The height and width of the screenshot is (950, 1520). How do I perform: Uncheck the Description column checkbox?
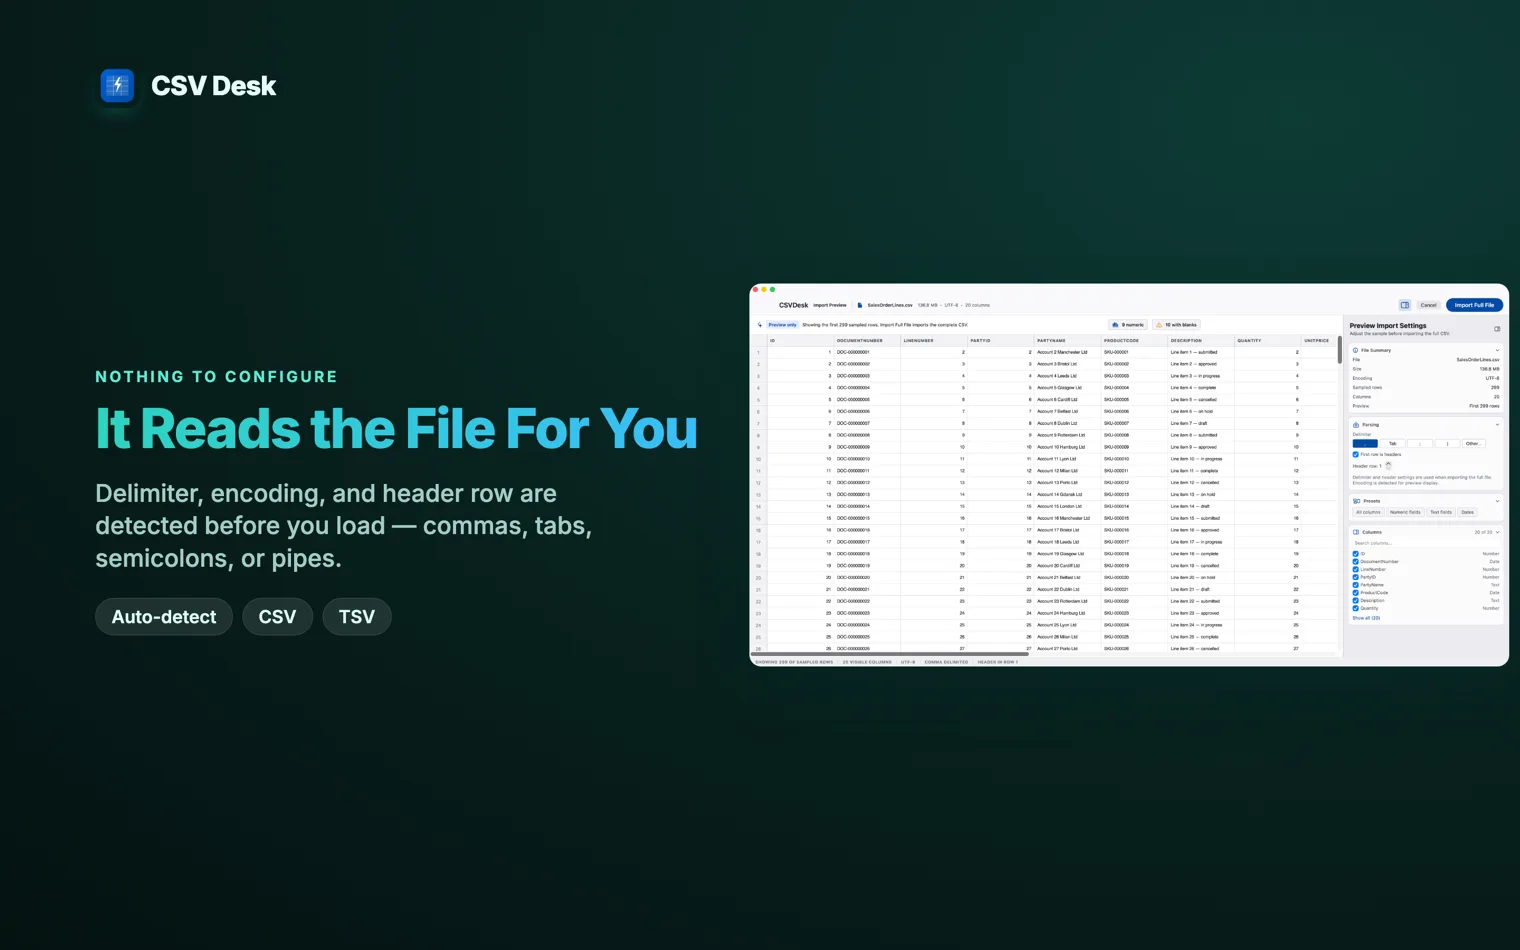pos(1356,600)
